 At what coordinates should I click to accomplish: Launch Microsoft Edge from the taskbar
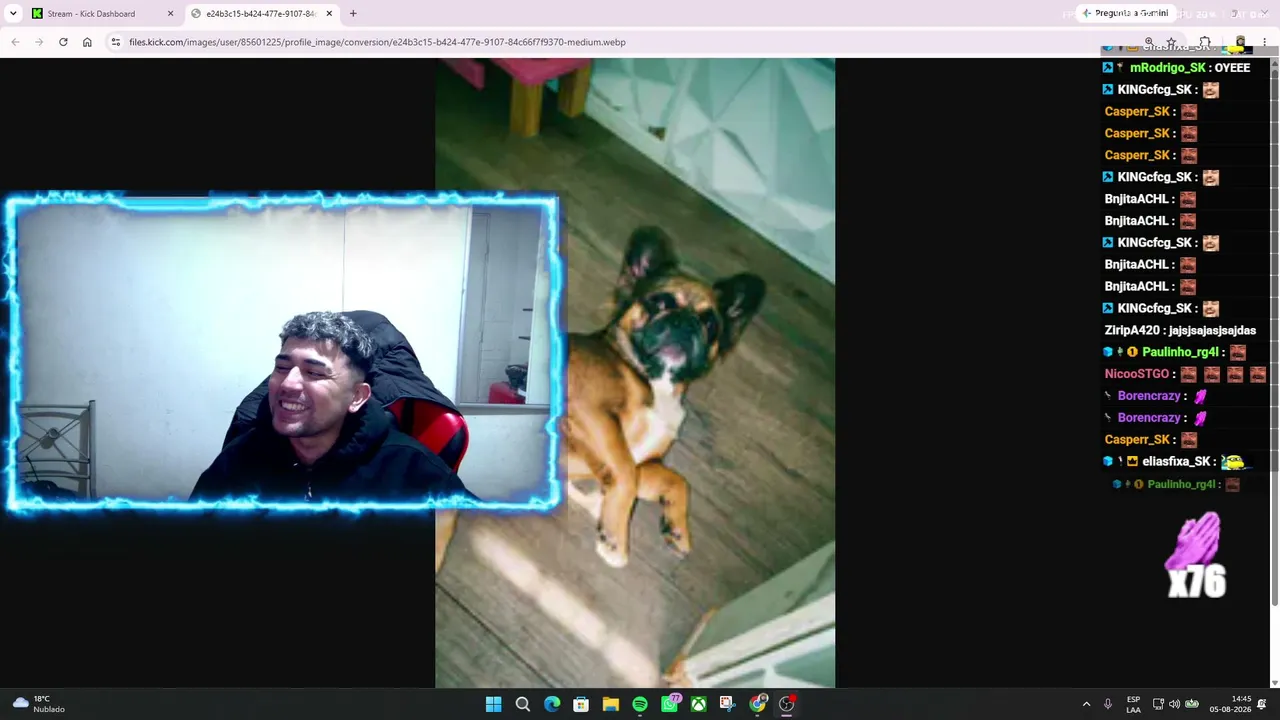point(552,705)
